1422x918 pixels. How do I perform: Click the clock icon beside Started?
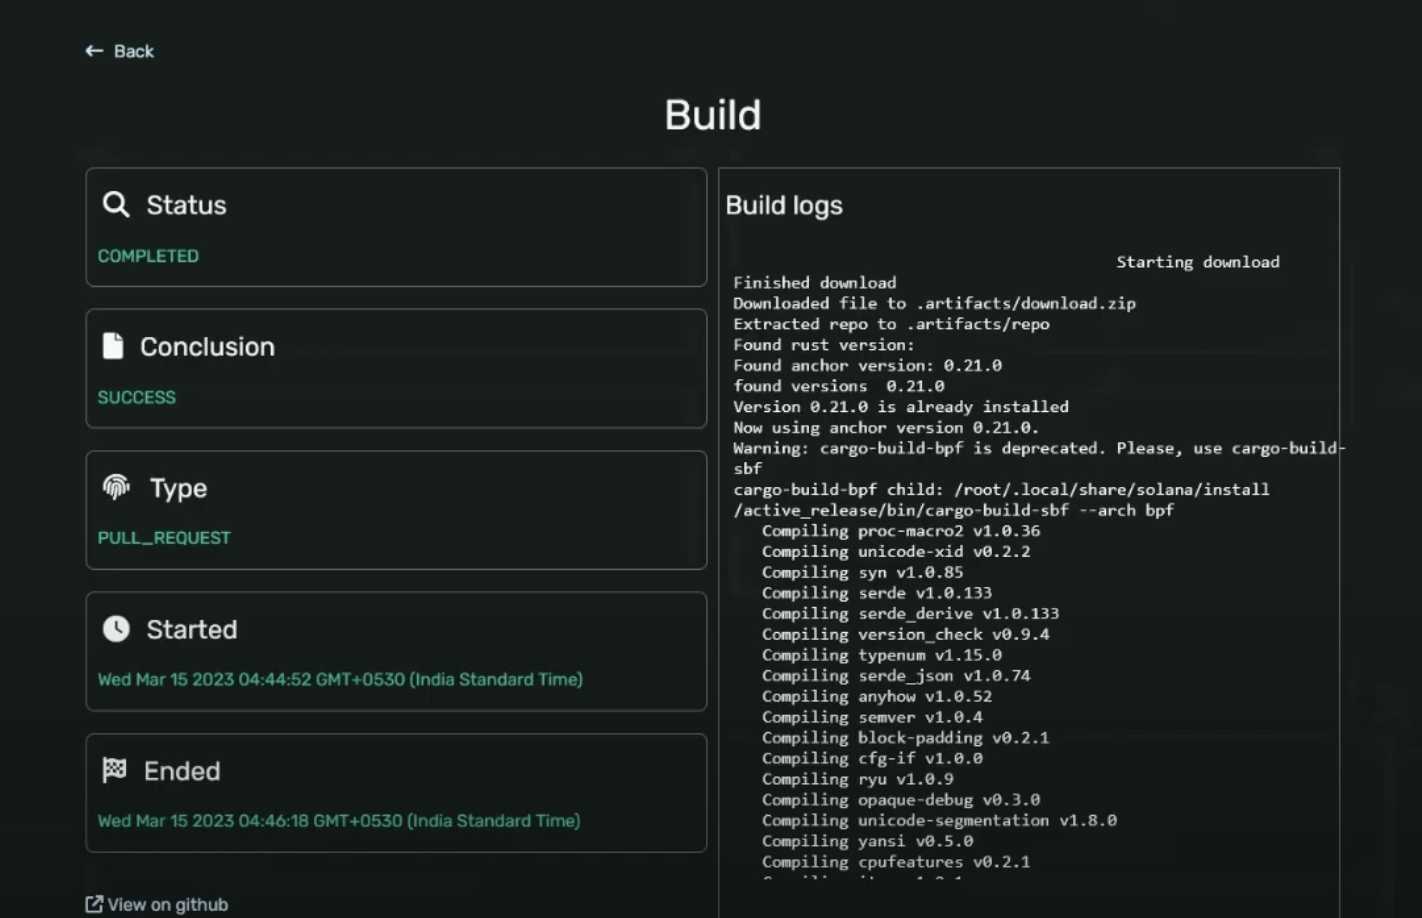coord(116,629)
